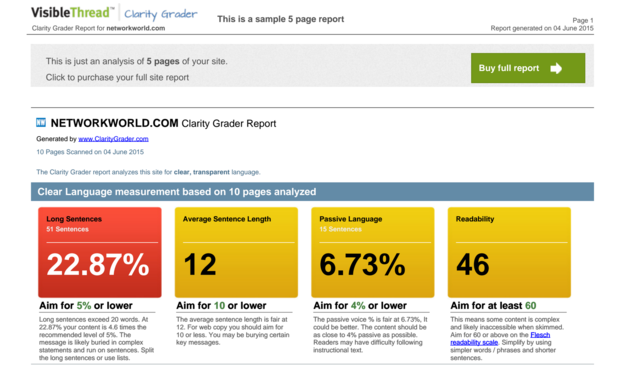Click the purchase full site report text
620x382 pixels.
tap(117, 78)
